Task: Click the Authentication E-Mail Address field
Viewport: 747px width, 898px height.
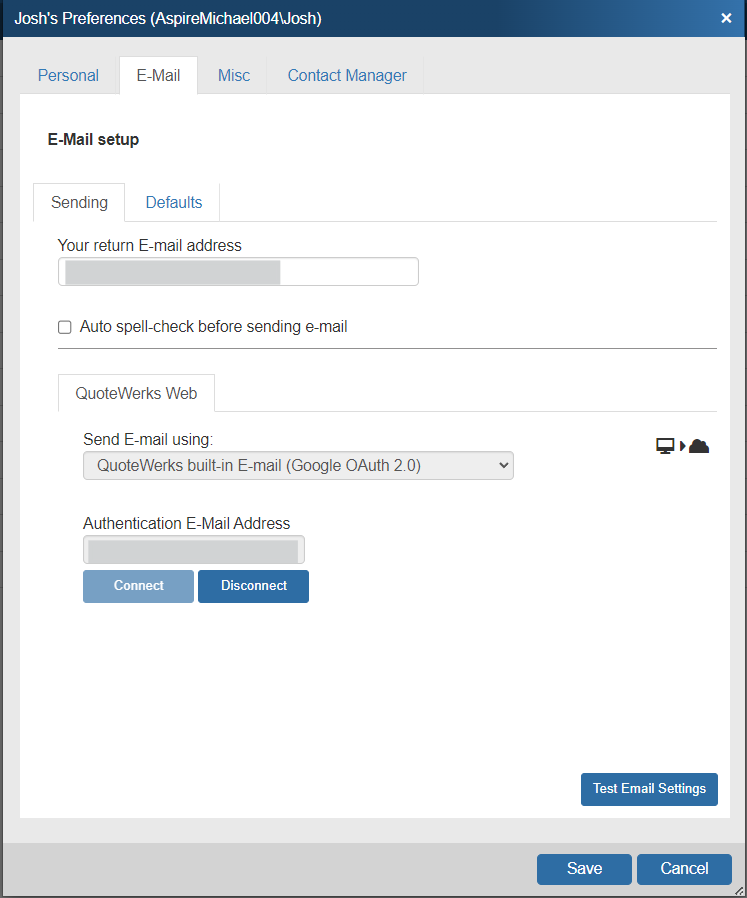Action: [194, 550]
